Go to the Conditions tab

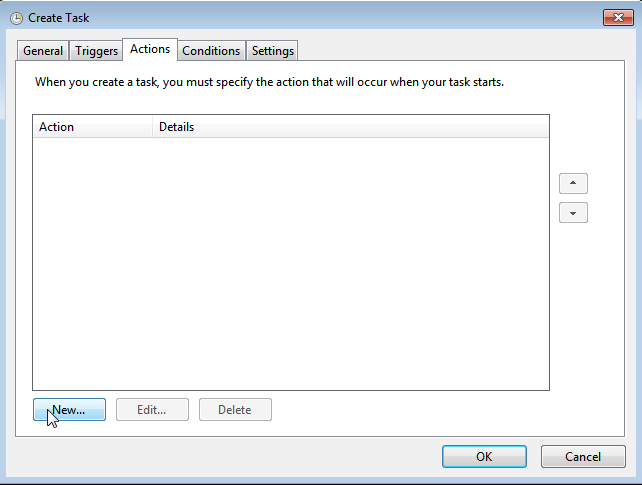click(x=211, y=51)
